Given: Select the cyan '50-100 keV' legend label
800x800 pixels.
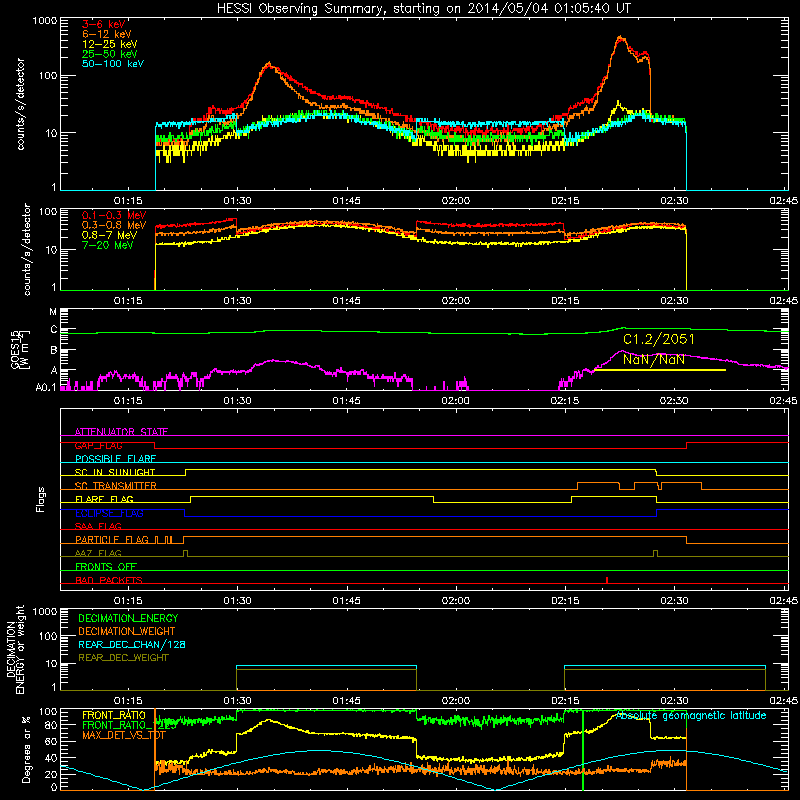Looking at the screenshot, I should click(113, 64).
